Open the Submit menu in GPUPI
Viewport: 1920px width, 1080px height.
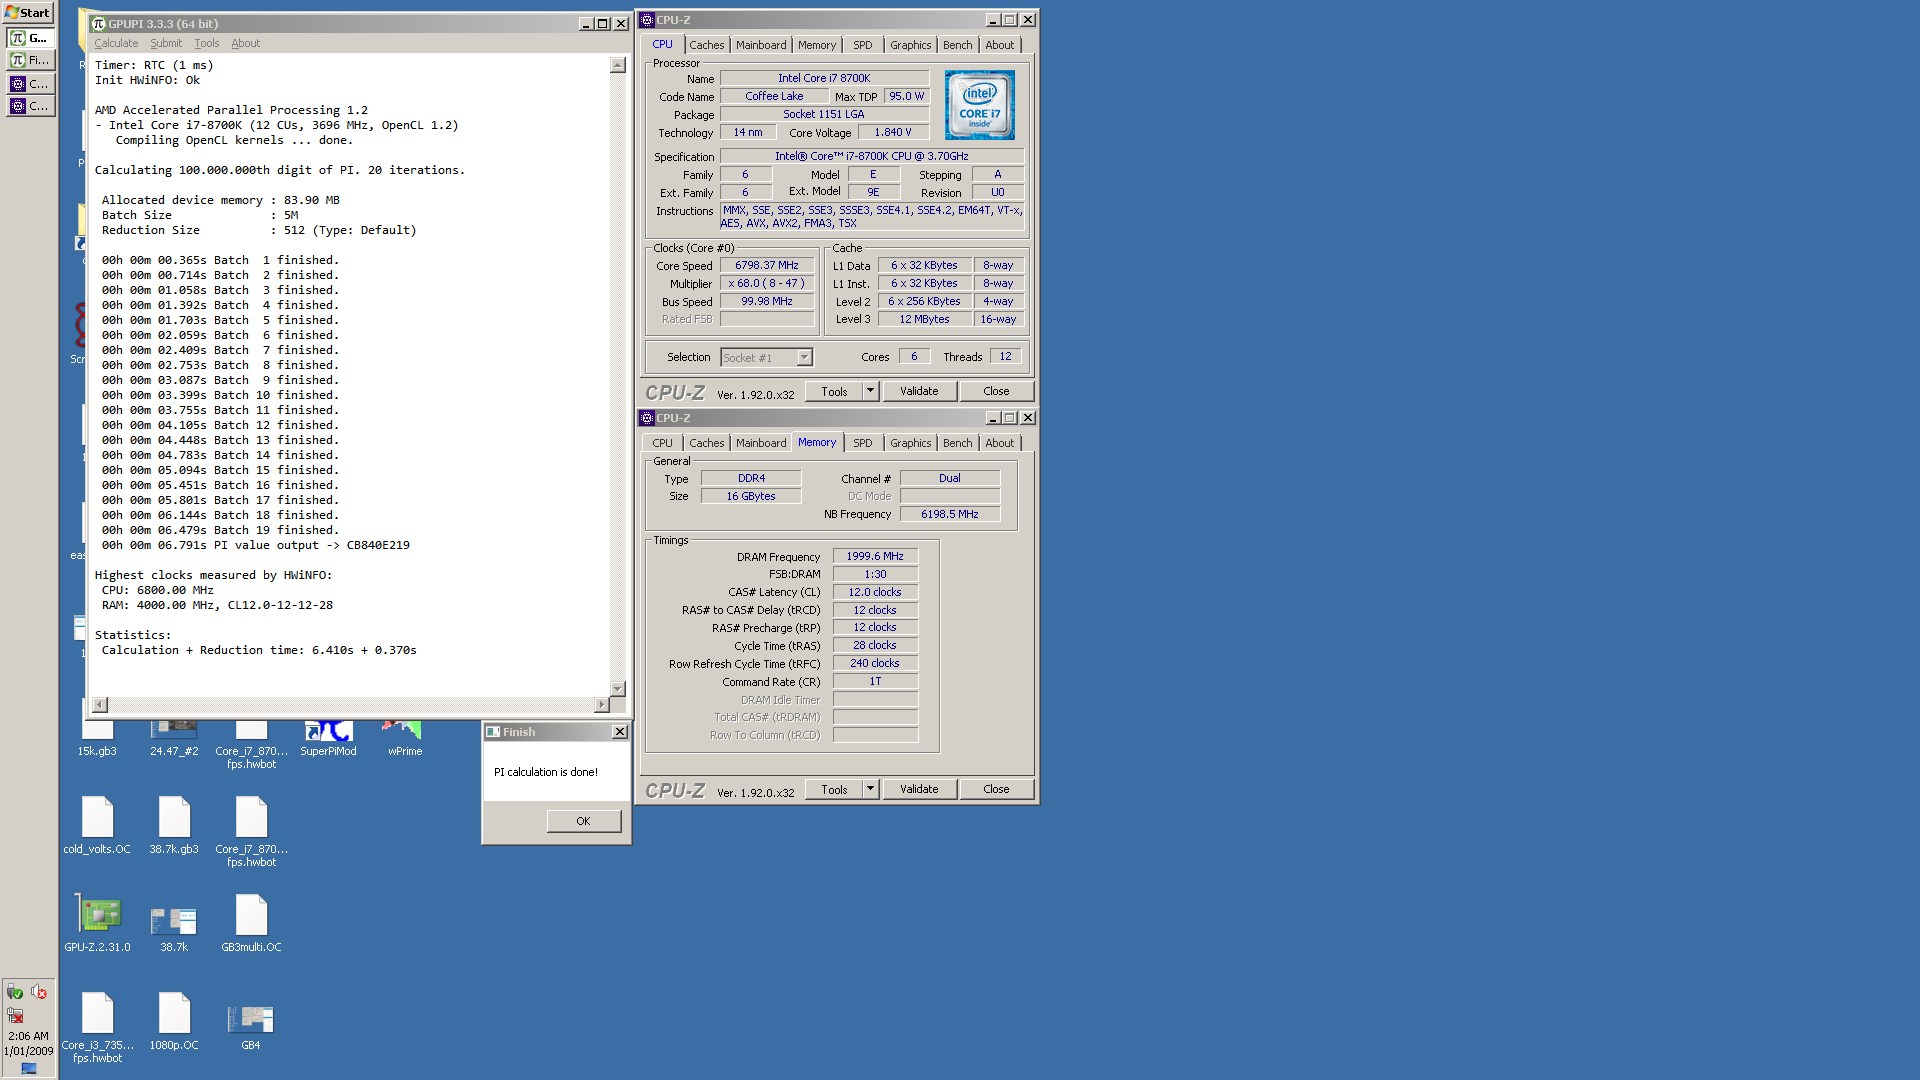[x=166, y=43]
